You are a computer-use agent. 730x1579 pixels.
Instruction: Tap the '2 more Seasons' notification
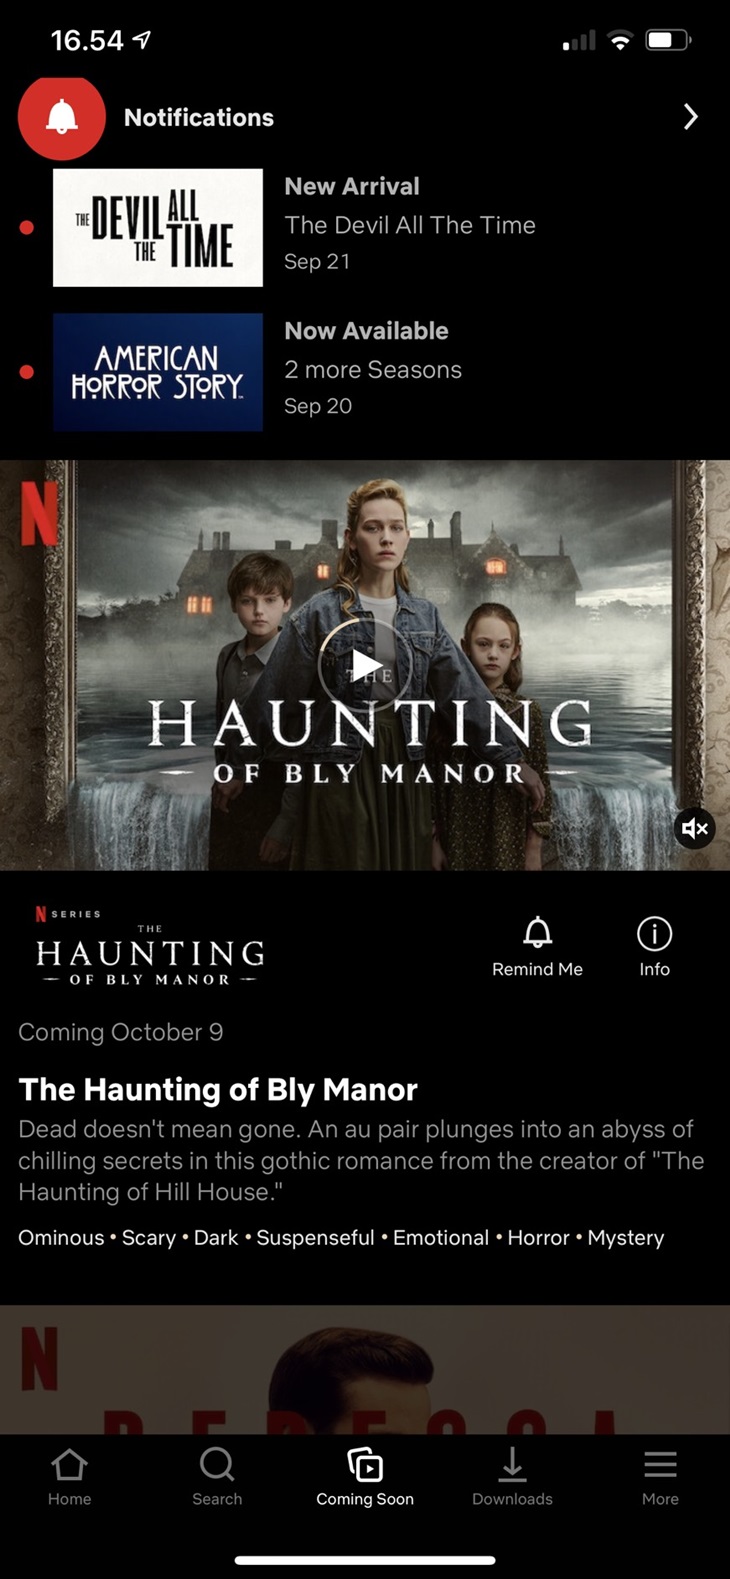(x=373, y=370)
